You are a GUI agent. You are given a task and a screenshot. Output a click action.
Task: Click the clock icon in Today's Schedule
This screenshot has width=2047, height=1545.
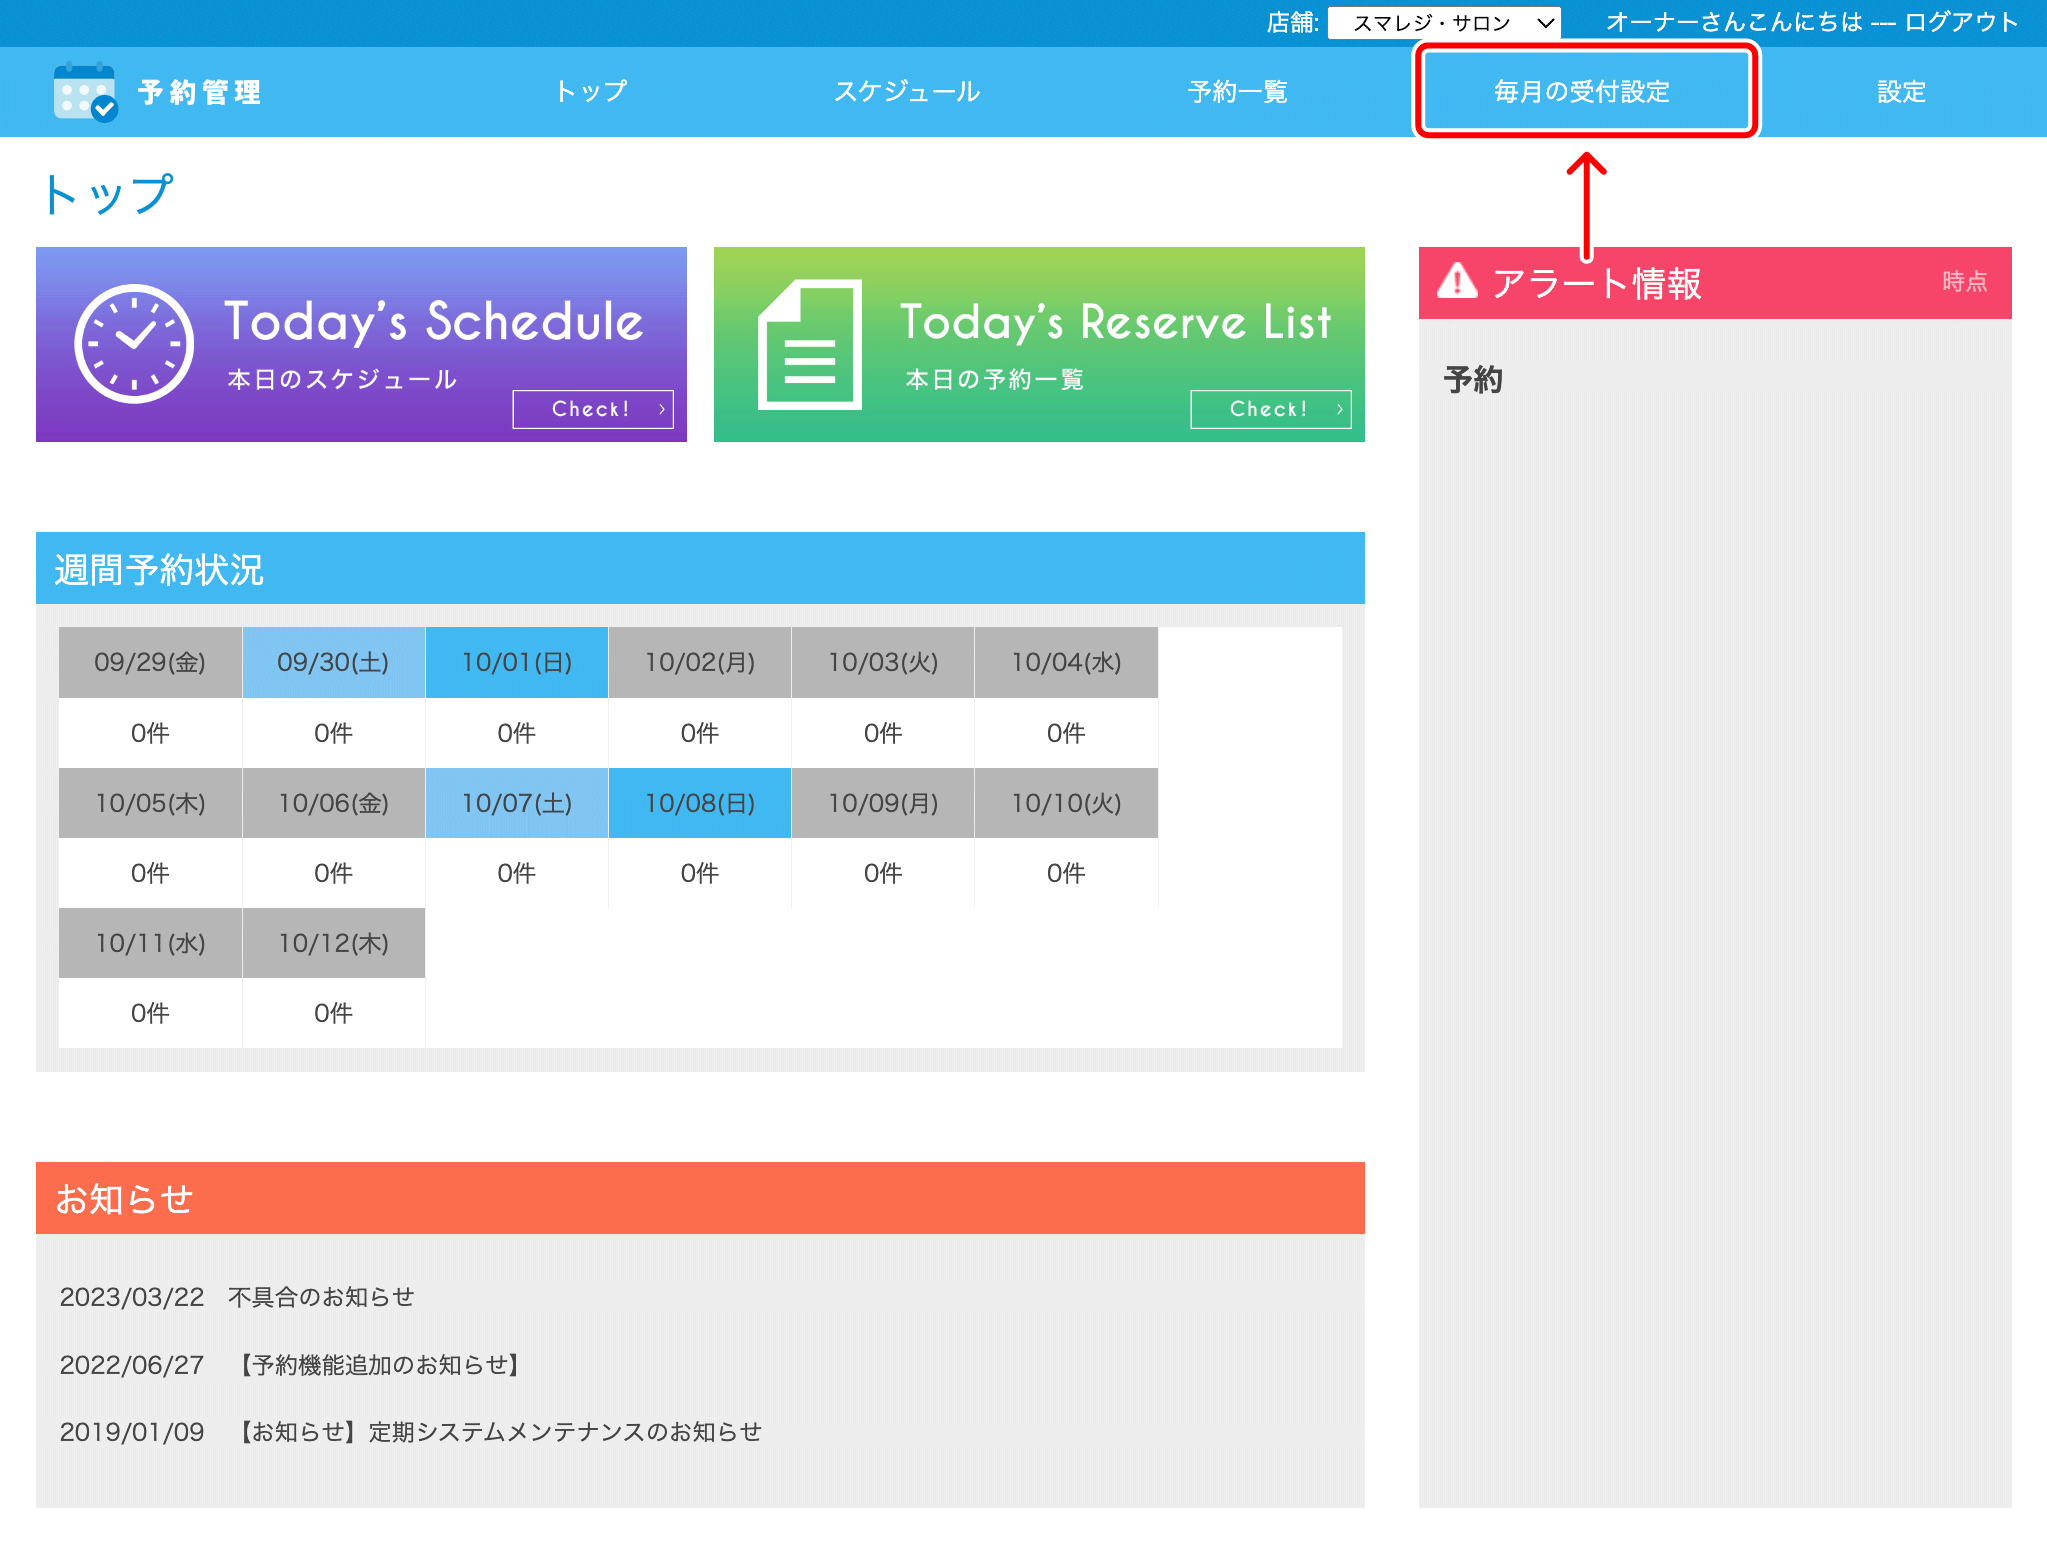tap(134, 344)
